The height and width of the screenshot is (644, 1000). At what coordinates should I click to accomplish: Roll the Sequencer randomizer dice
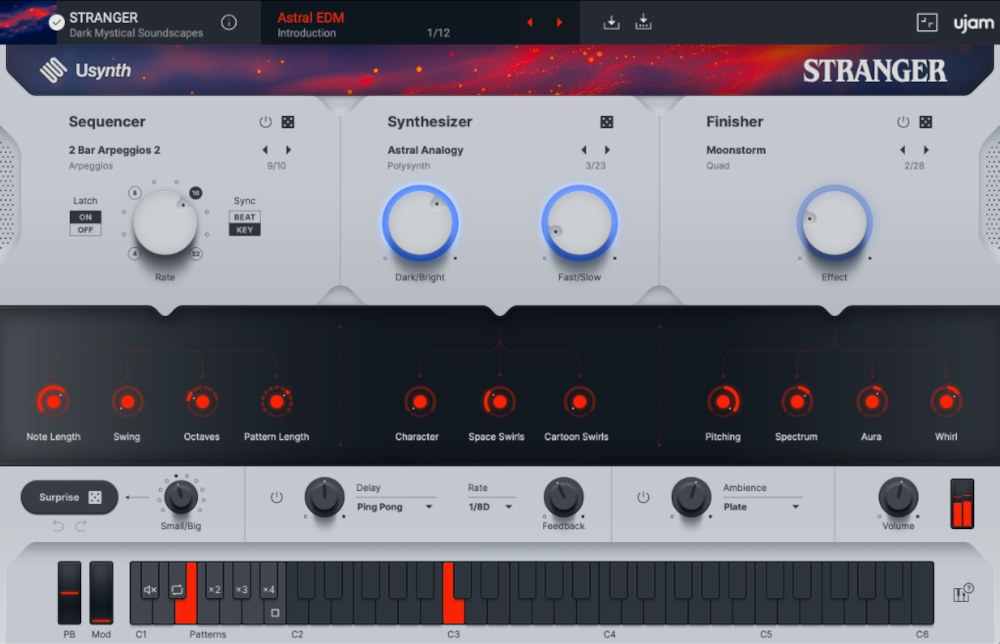pos(290,121)
